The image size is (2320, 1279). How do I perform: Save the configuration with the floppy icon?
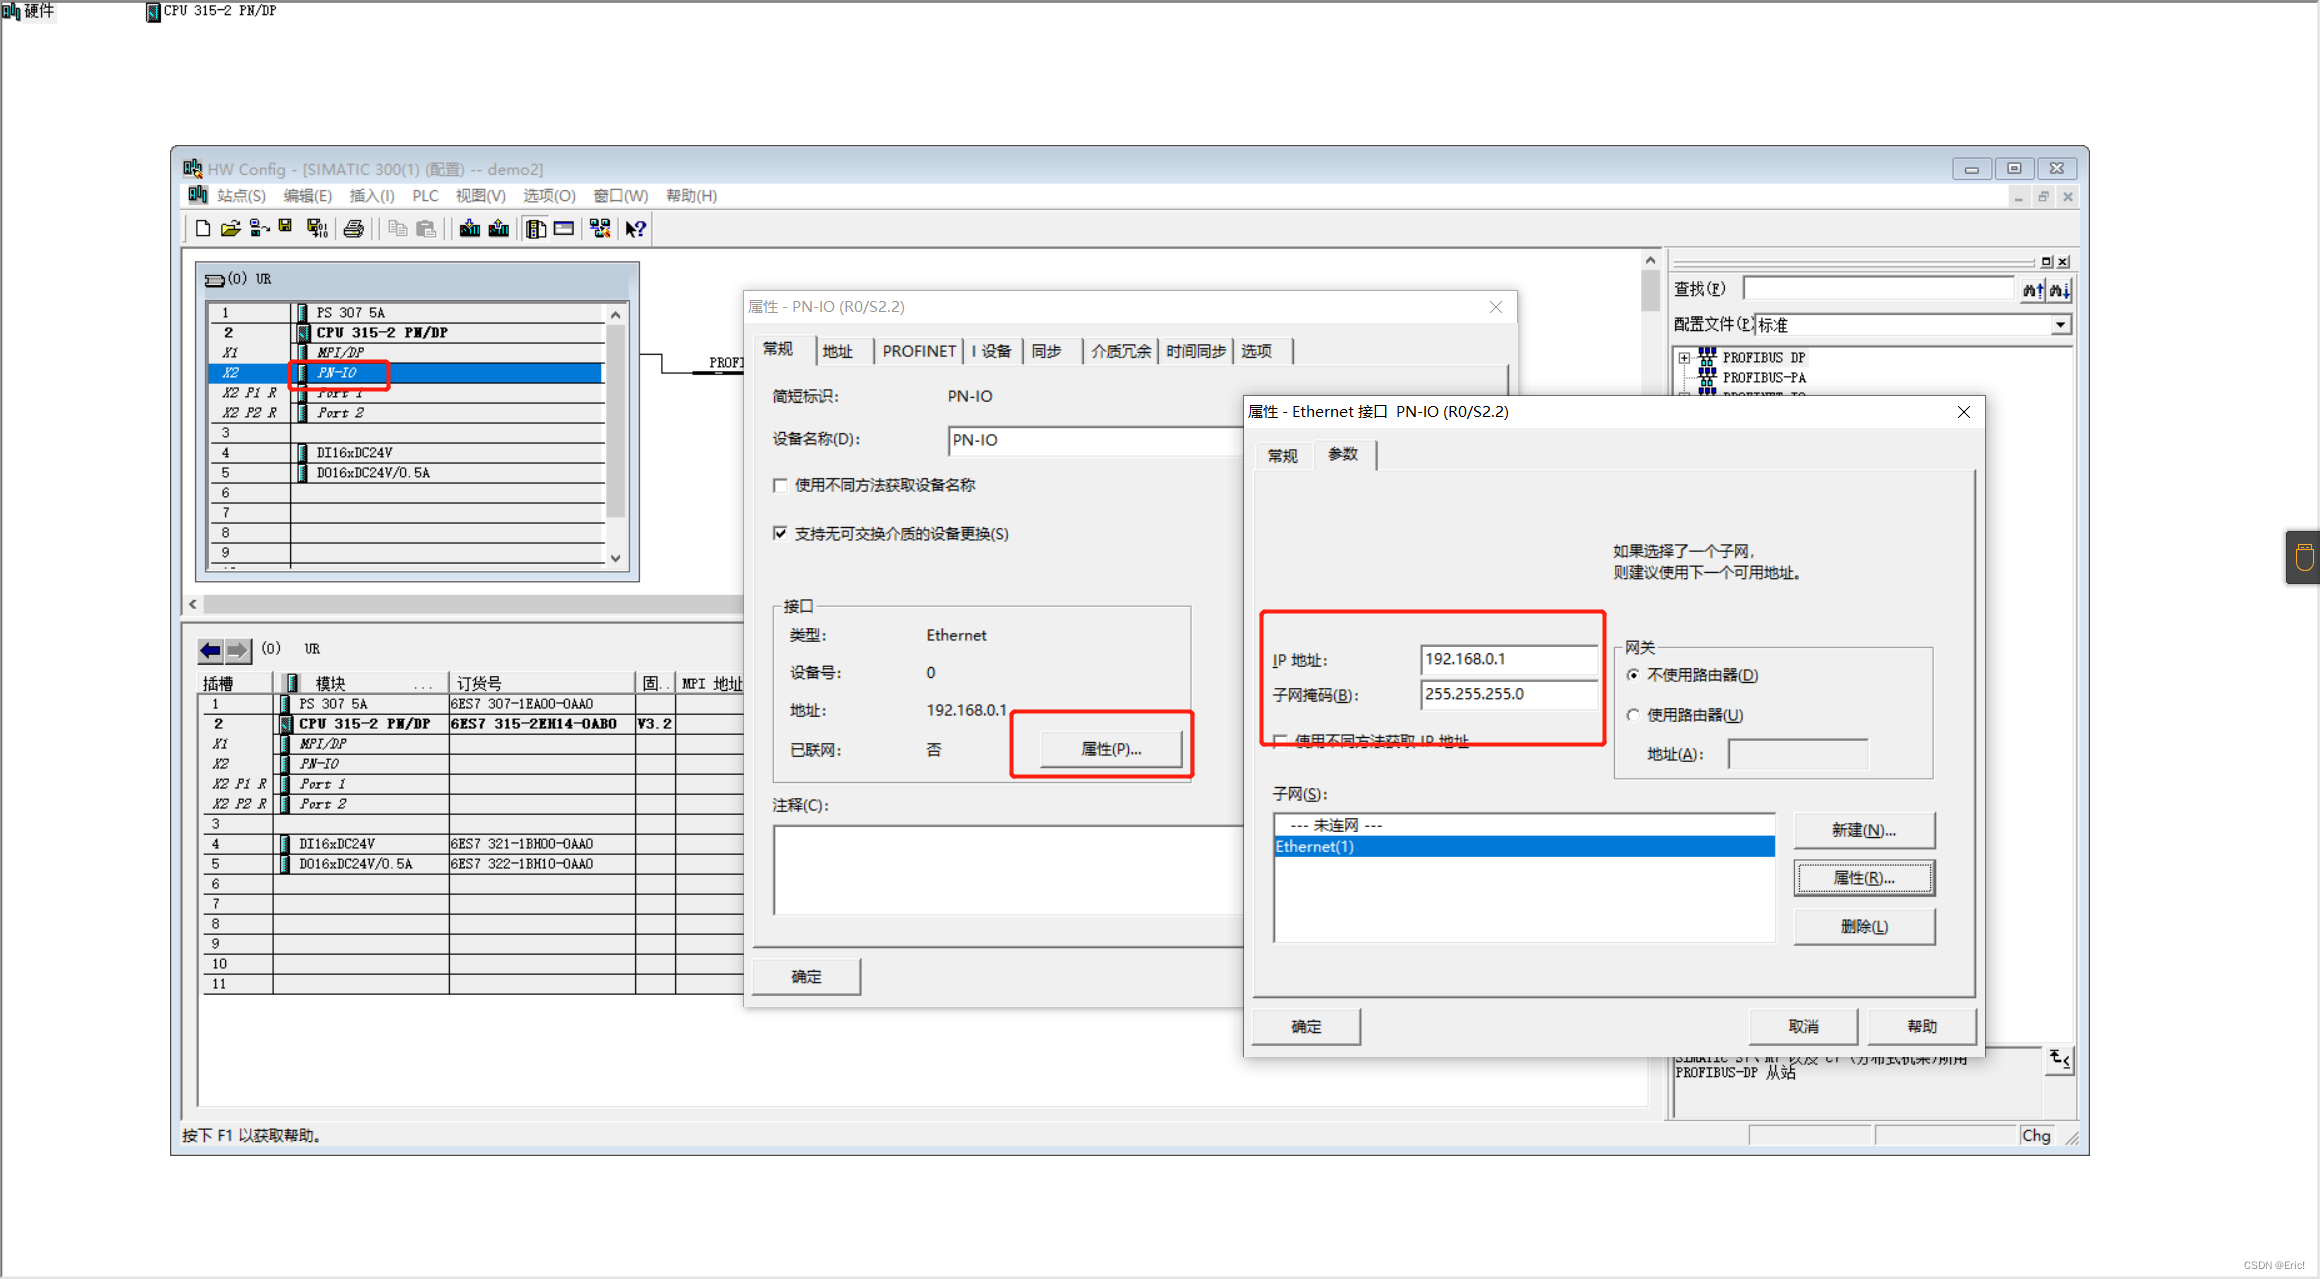click(285, 228)
